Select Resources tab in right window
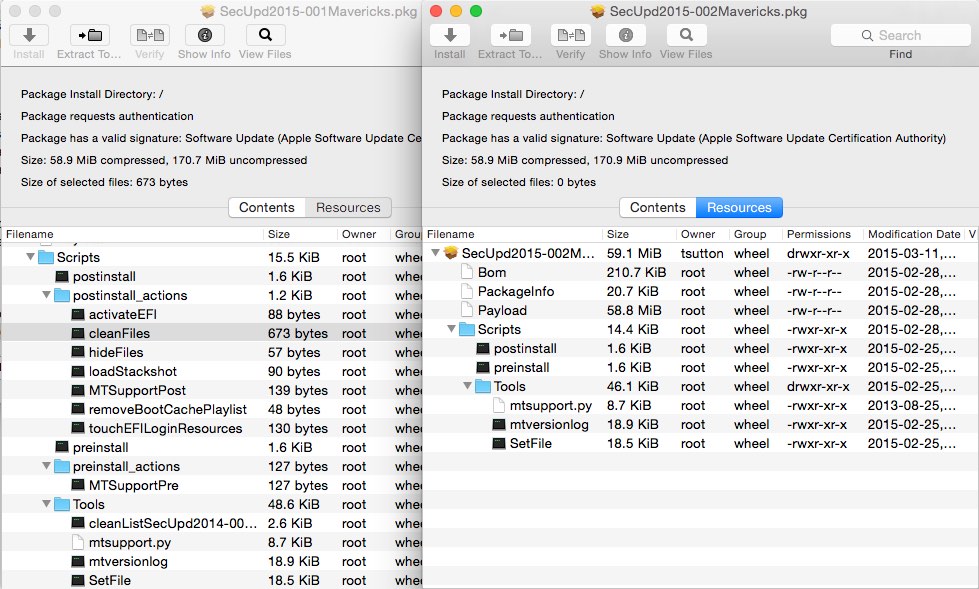 click(739, 207)
